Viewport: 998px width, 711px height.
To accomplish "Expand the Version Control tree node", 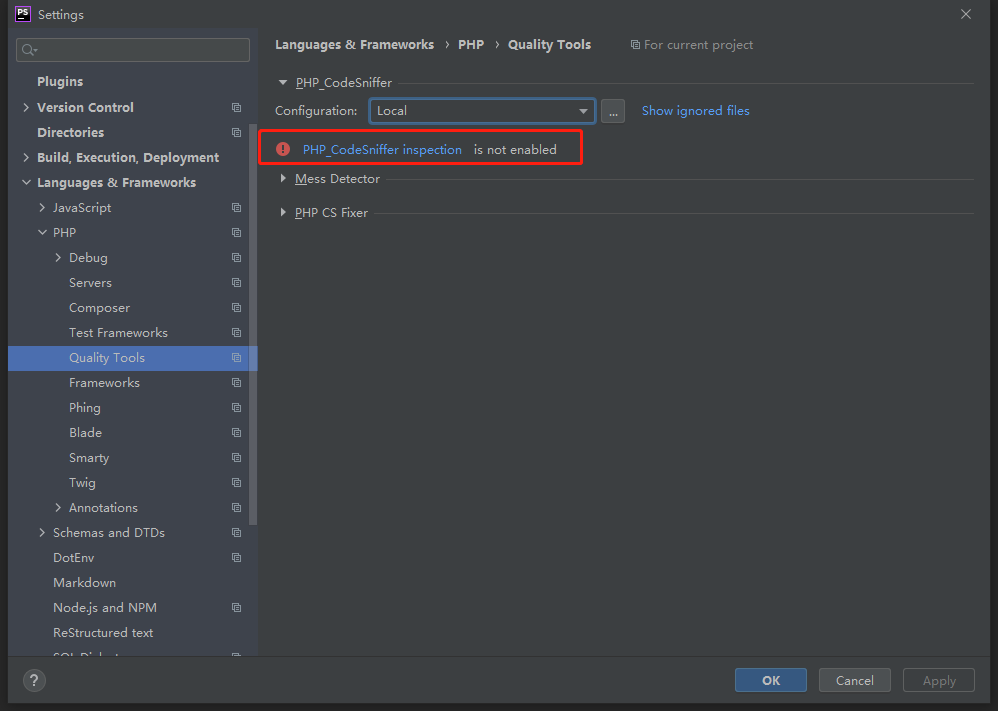I will (x=26, y=108).
